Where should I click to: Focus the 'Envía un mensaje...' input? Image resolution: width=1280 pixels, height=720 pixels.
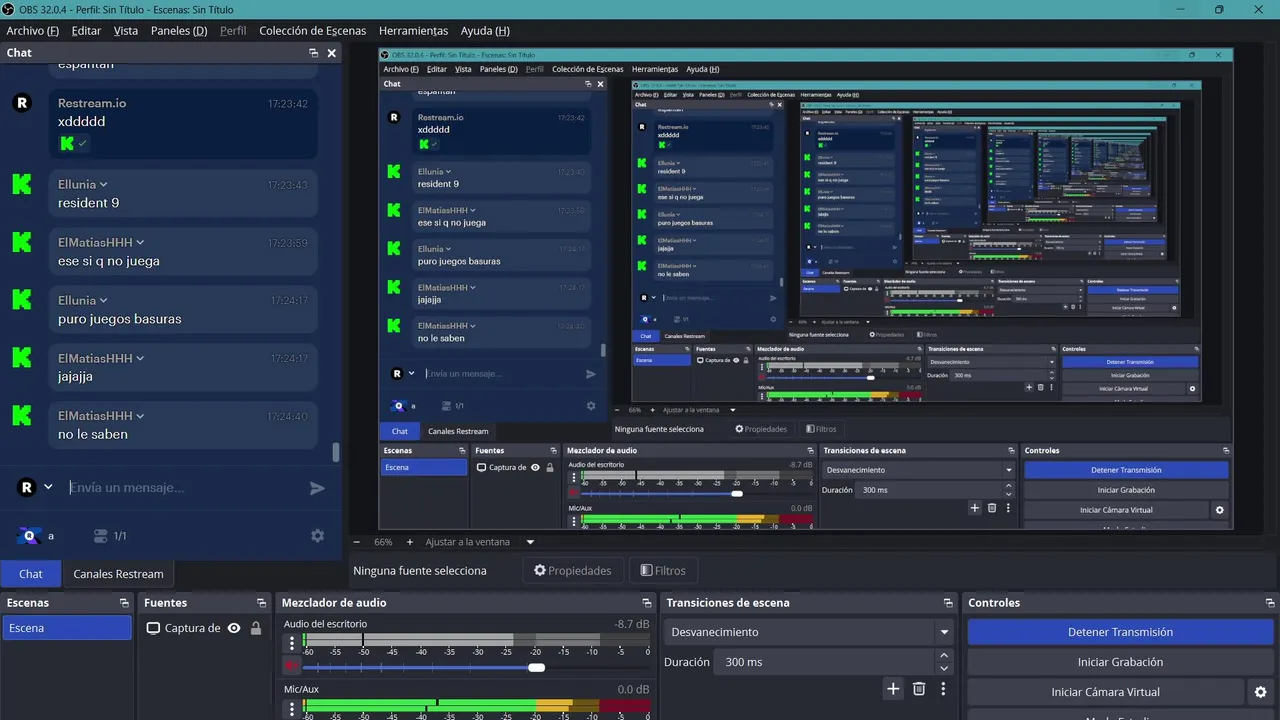(183, 488)
